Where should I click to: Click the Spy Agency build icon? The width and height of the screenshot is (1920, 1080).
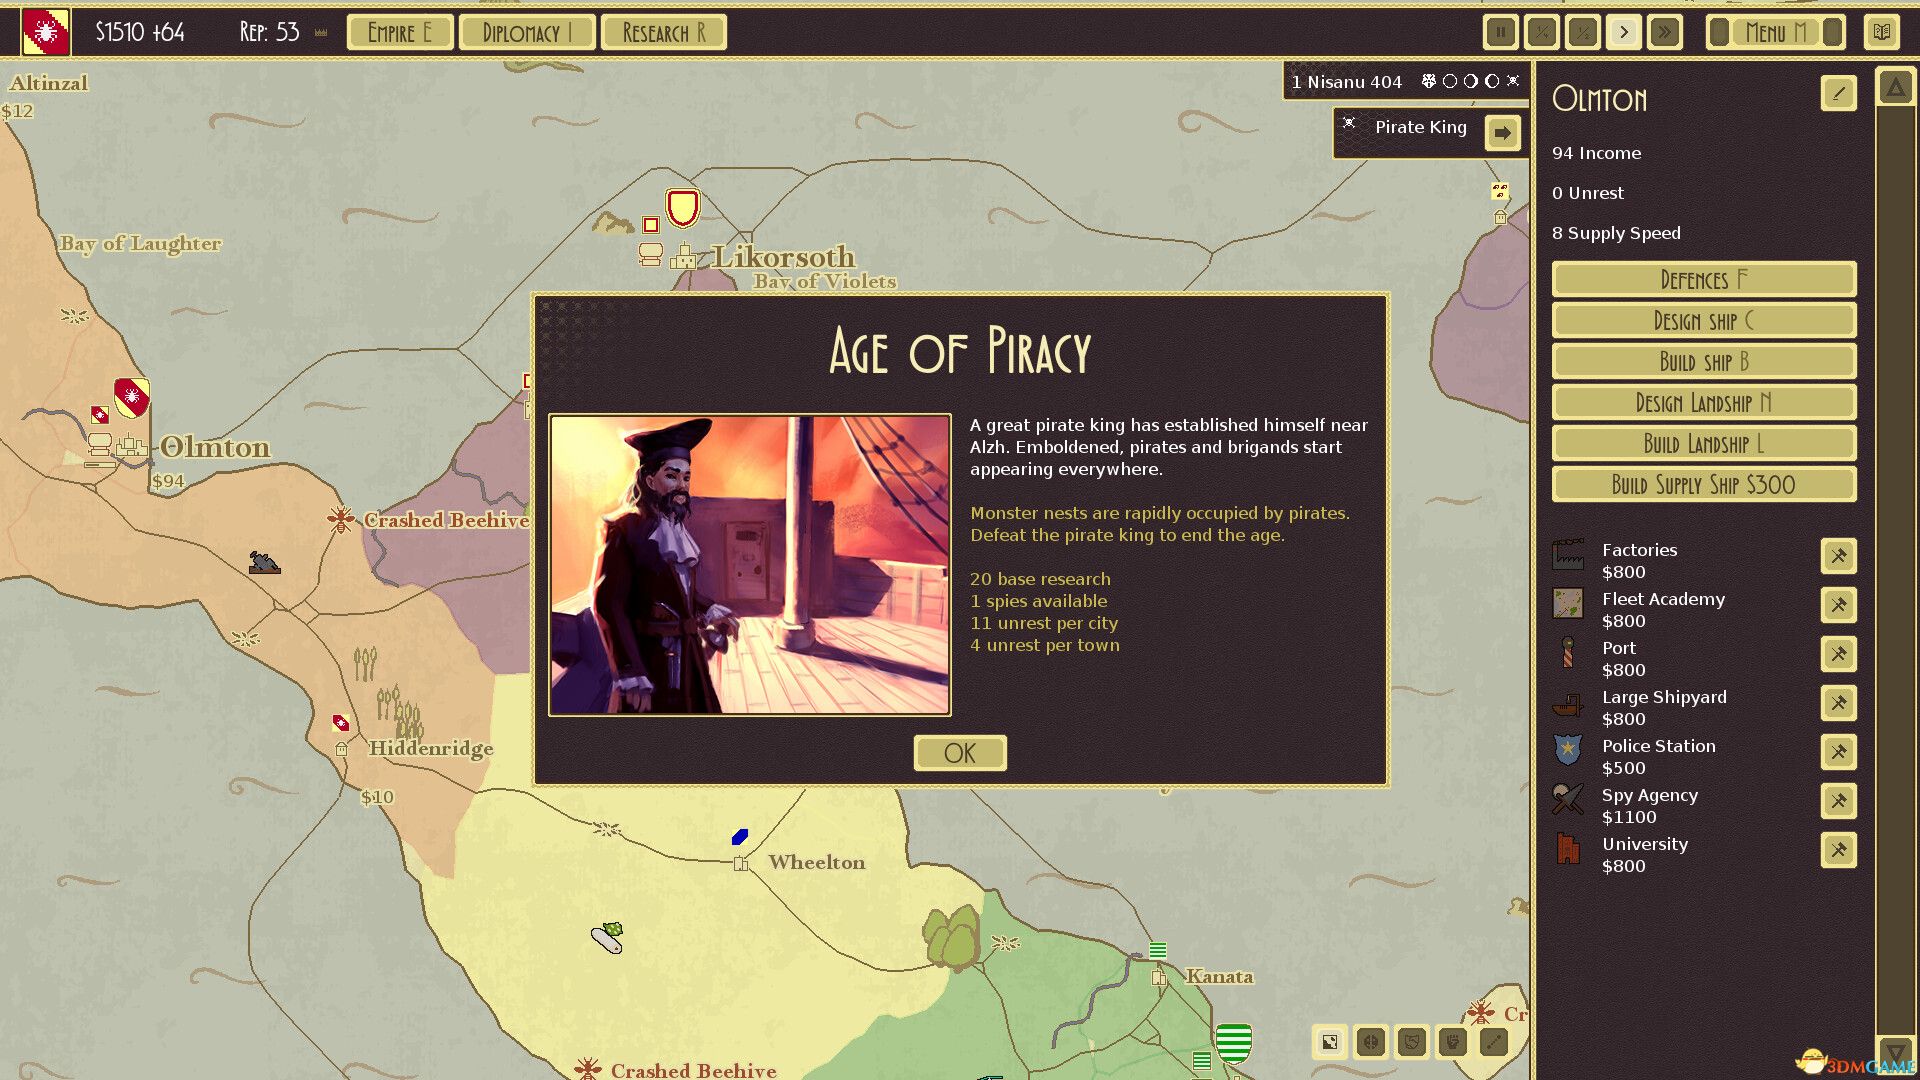pyautogui.click(x=1837, y=799)
